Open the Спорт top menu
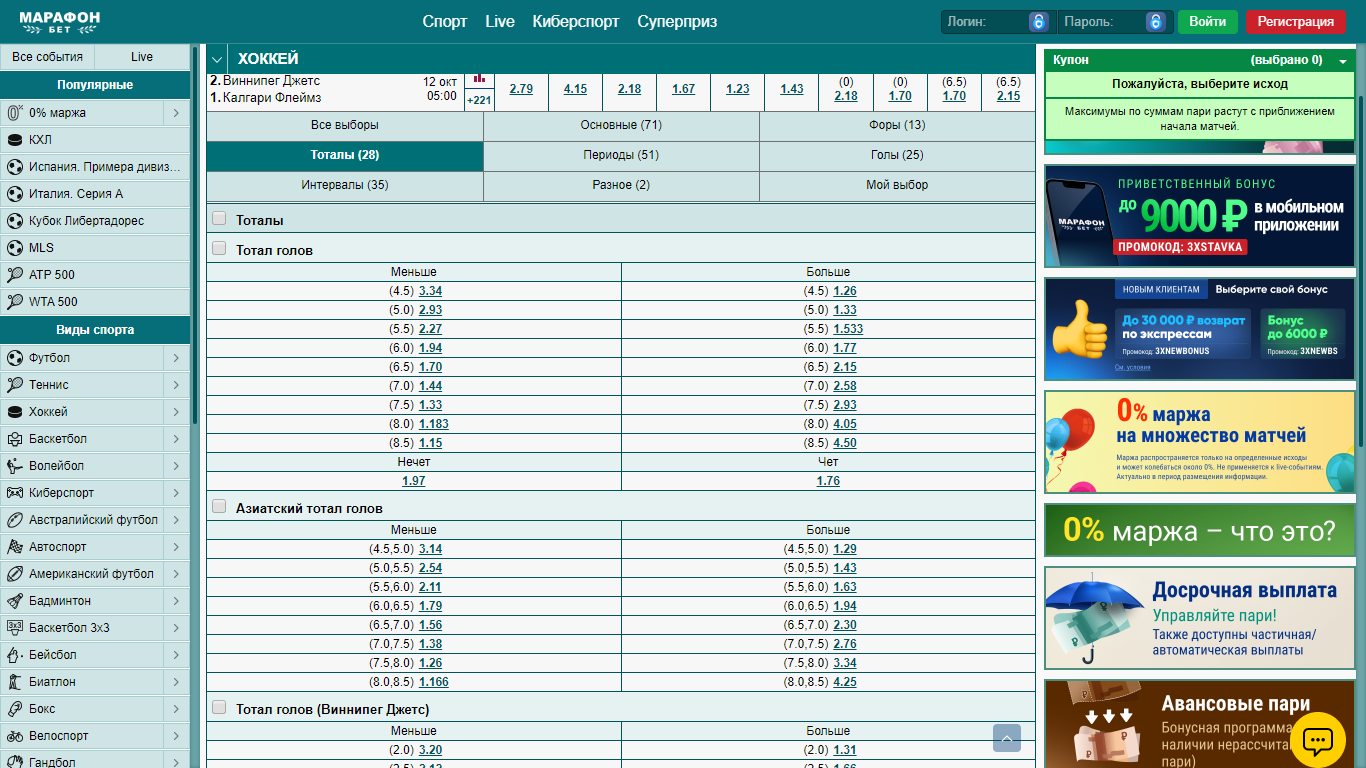Viewport: 1366px width, 768px height. tap(445, 22)
